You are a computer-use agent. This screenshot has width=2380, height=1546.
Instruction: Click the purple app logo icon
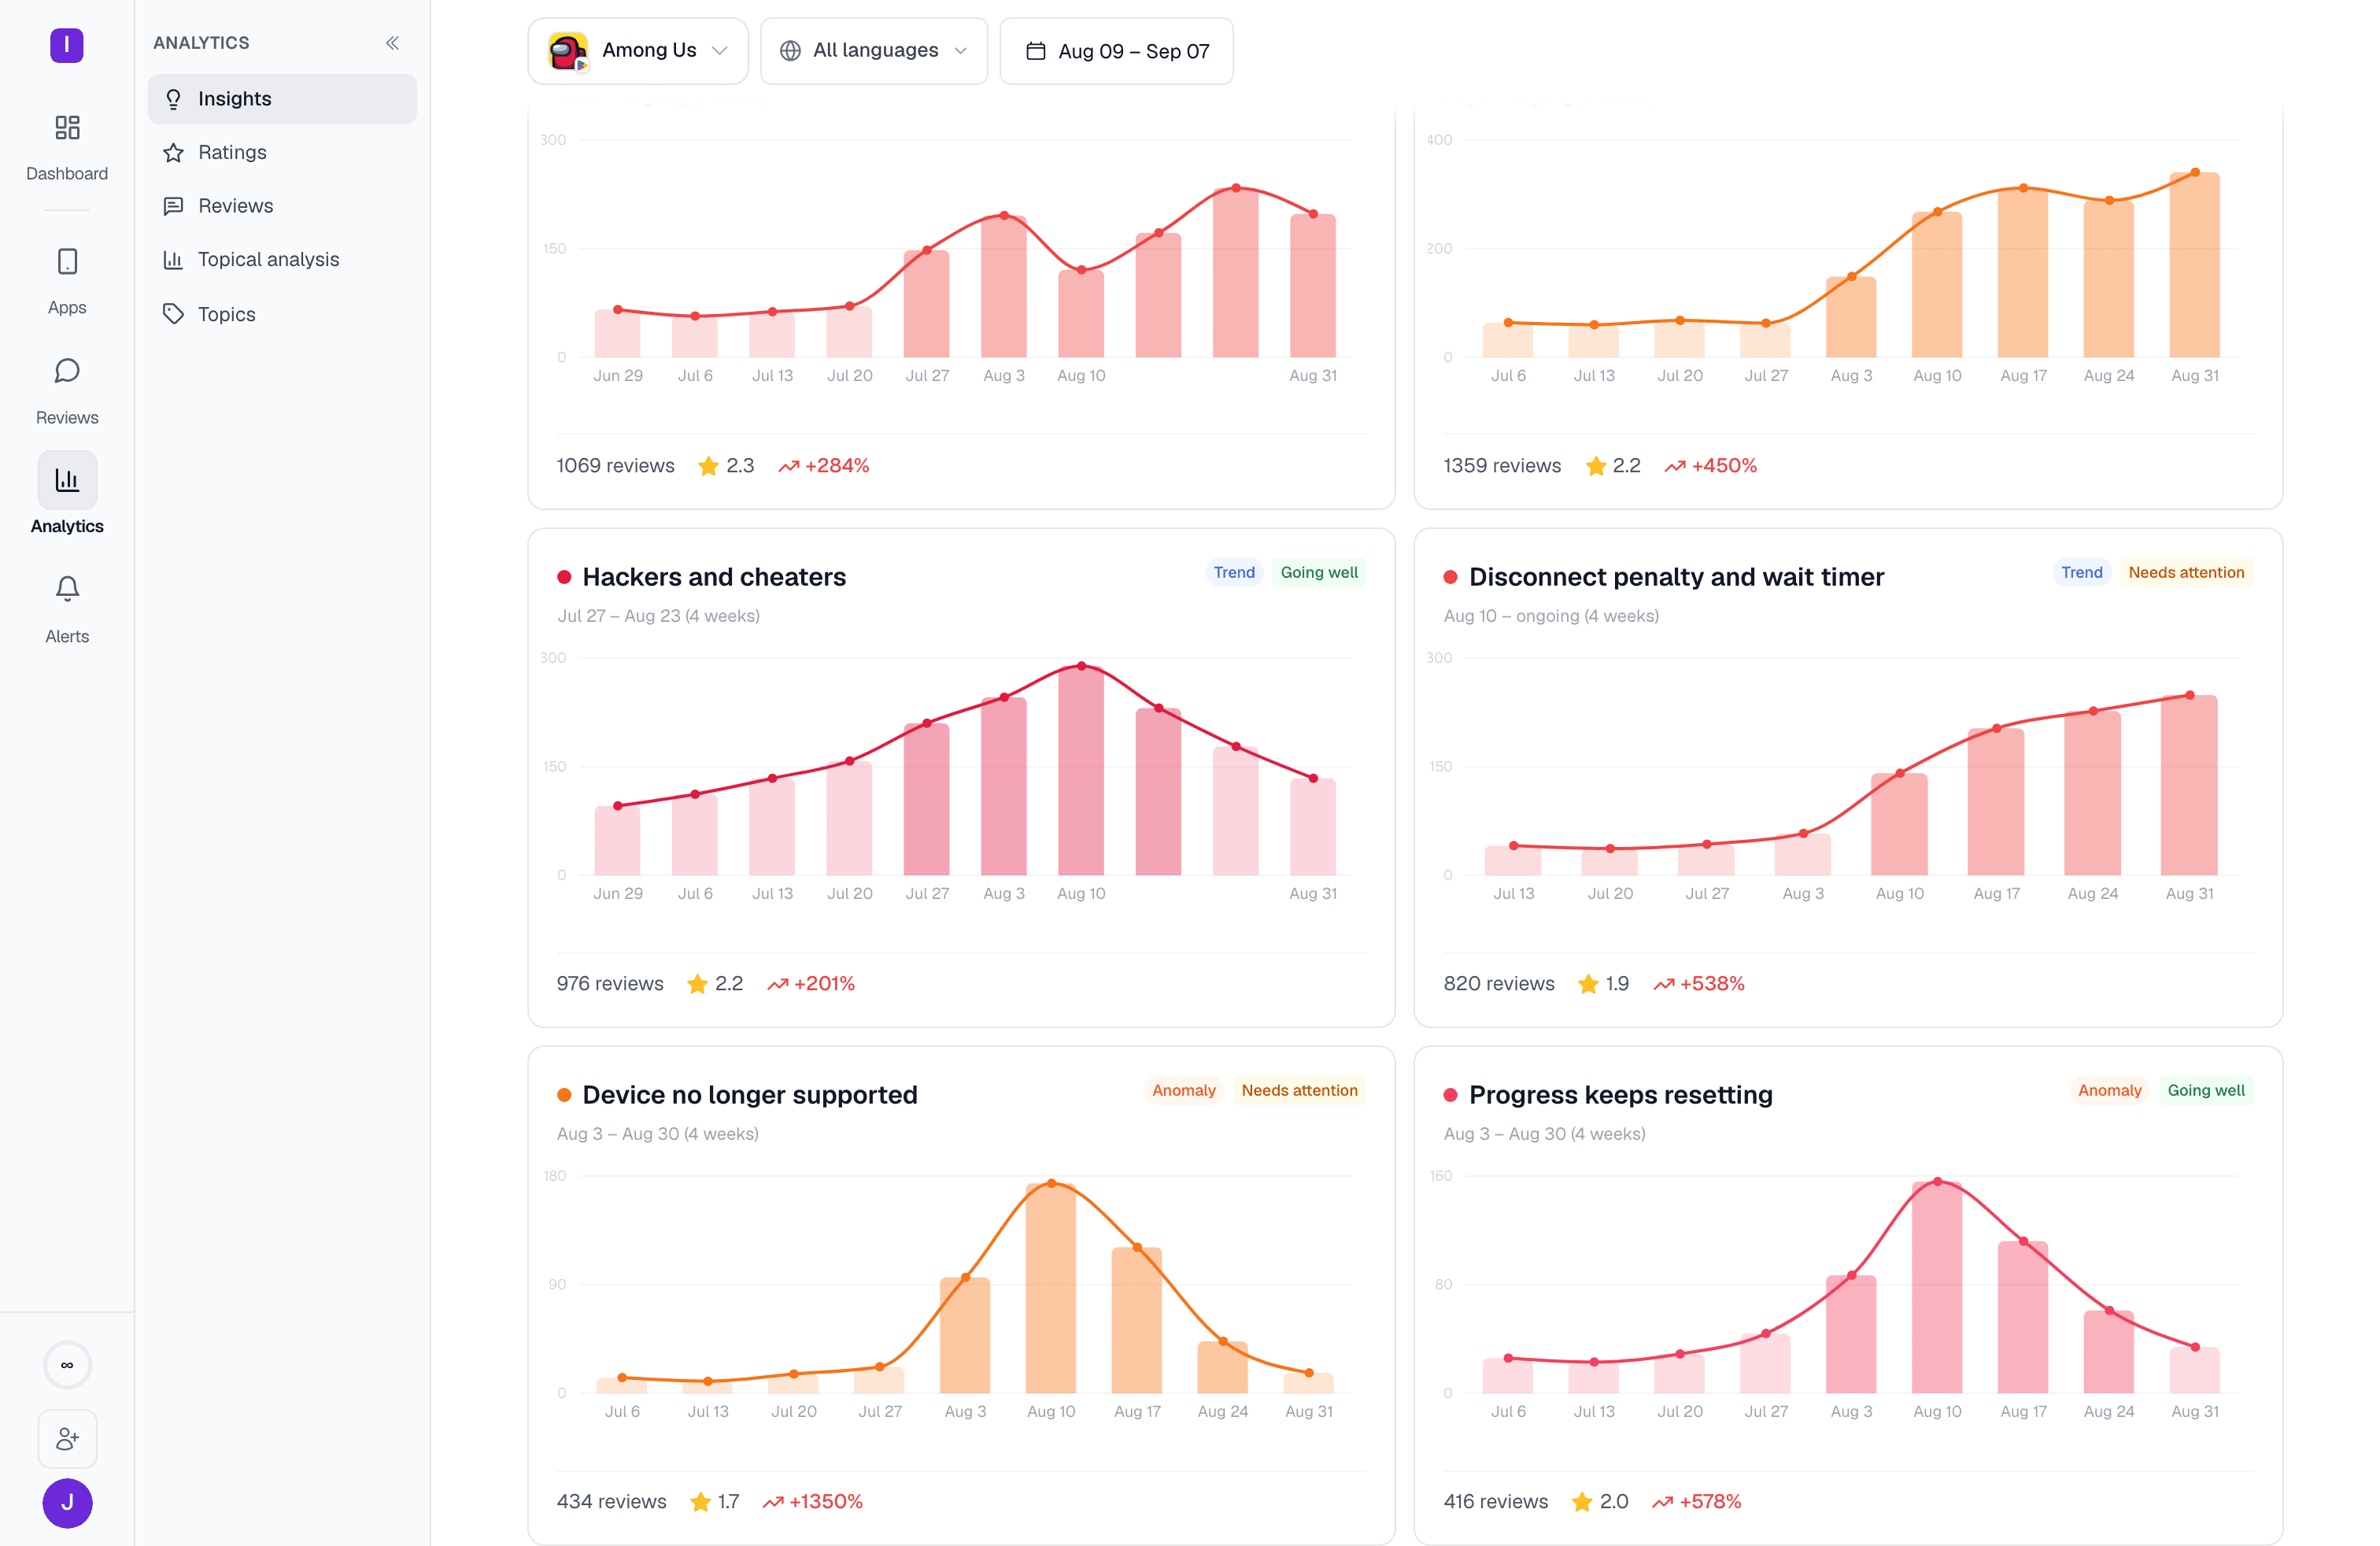coord(67,45)
